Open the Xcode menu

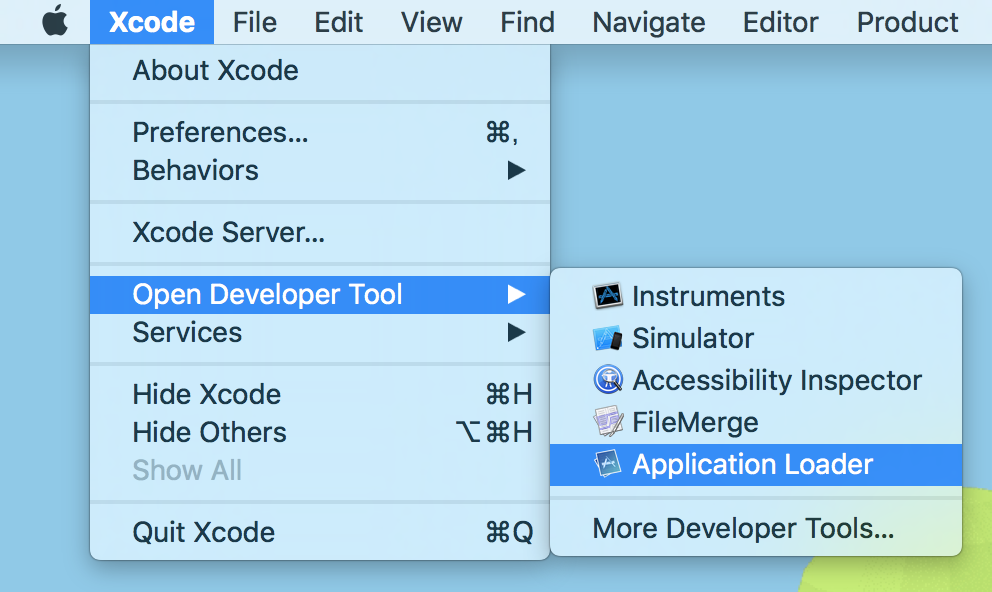(152, 22)
